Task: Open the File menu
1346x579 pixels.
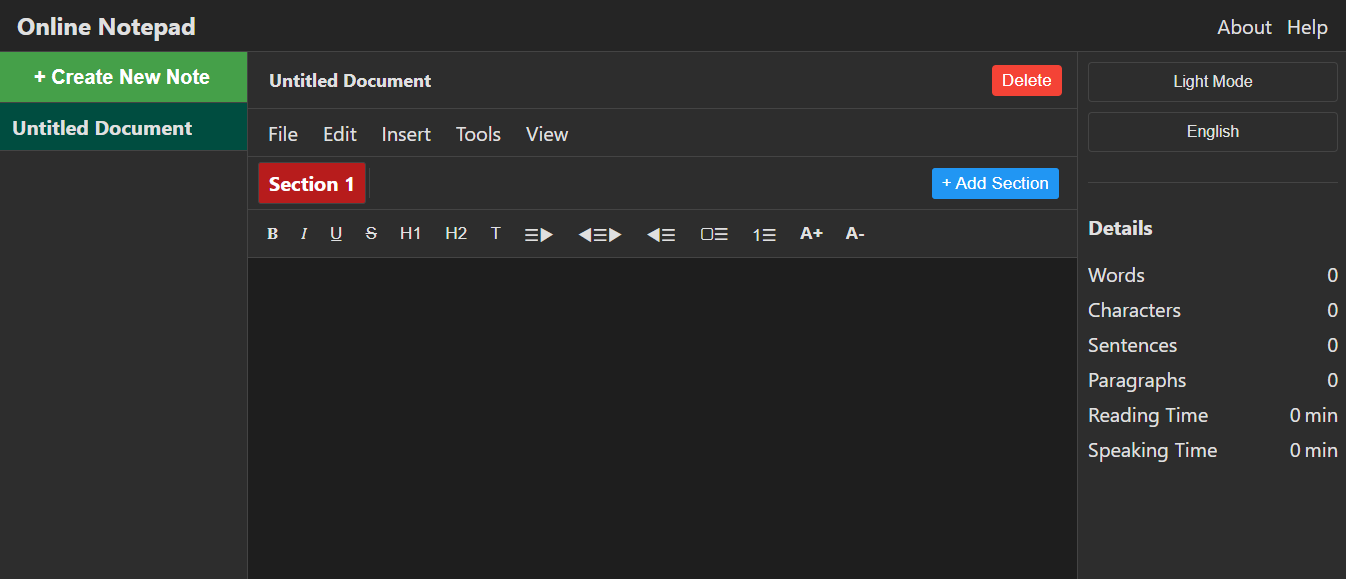Action: [283, 133]
